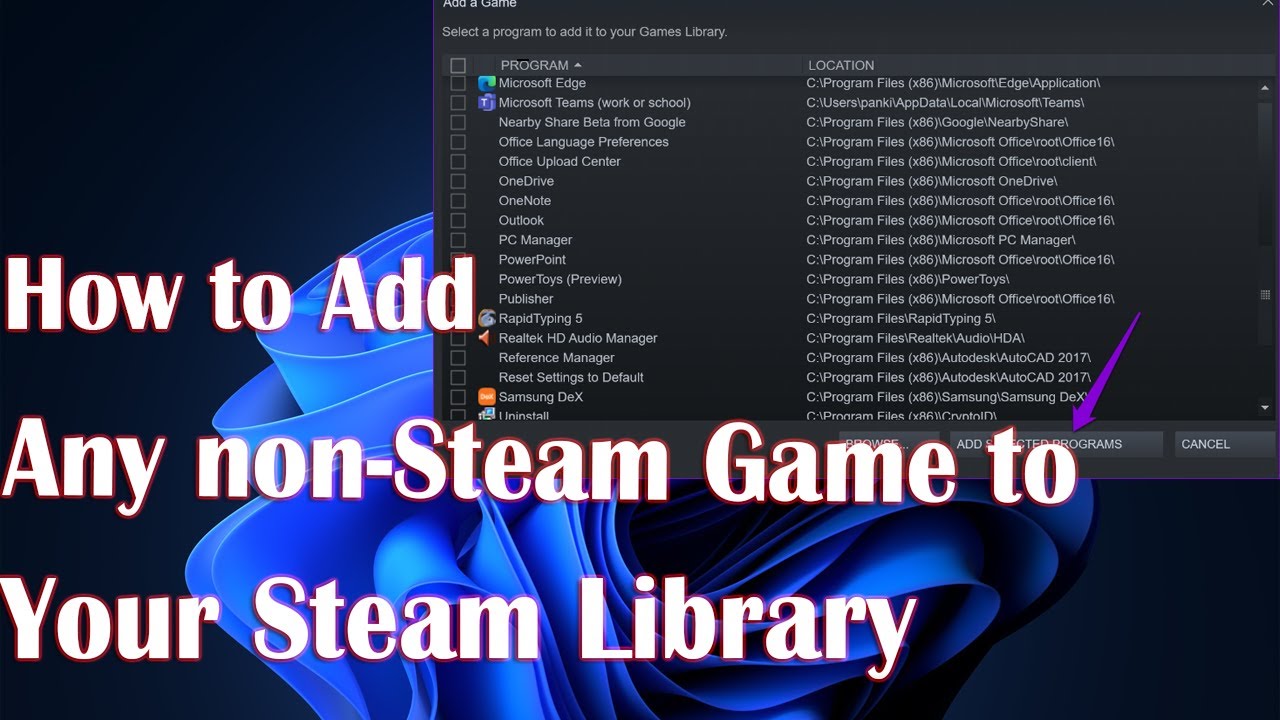
Task: Select the Microsoft Teams (work or school) entry
Action: (x=595, y=103)
